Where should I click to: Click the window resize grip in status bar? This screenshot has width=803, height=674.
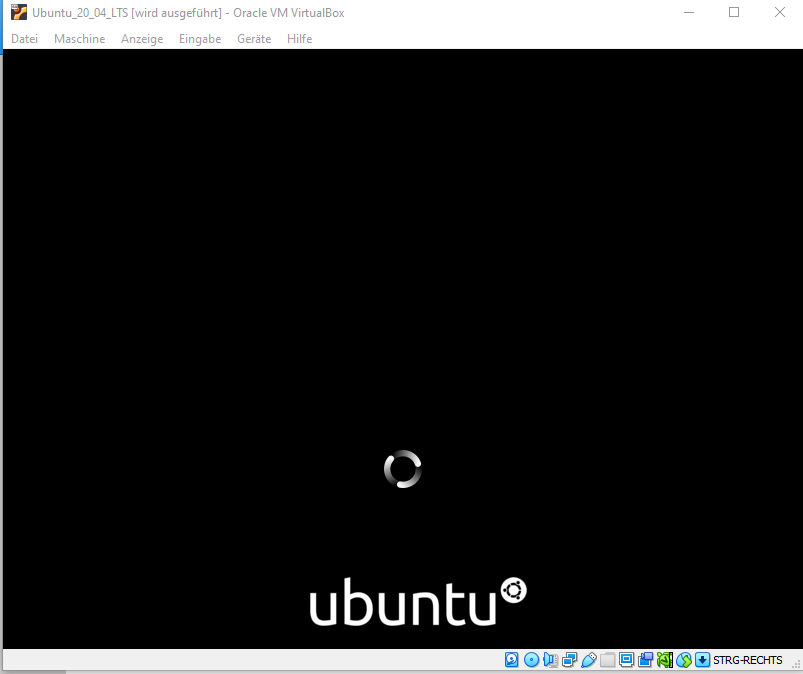[796, 664]
